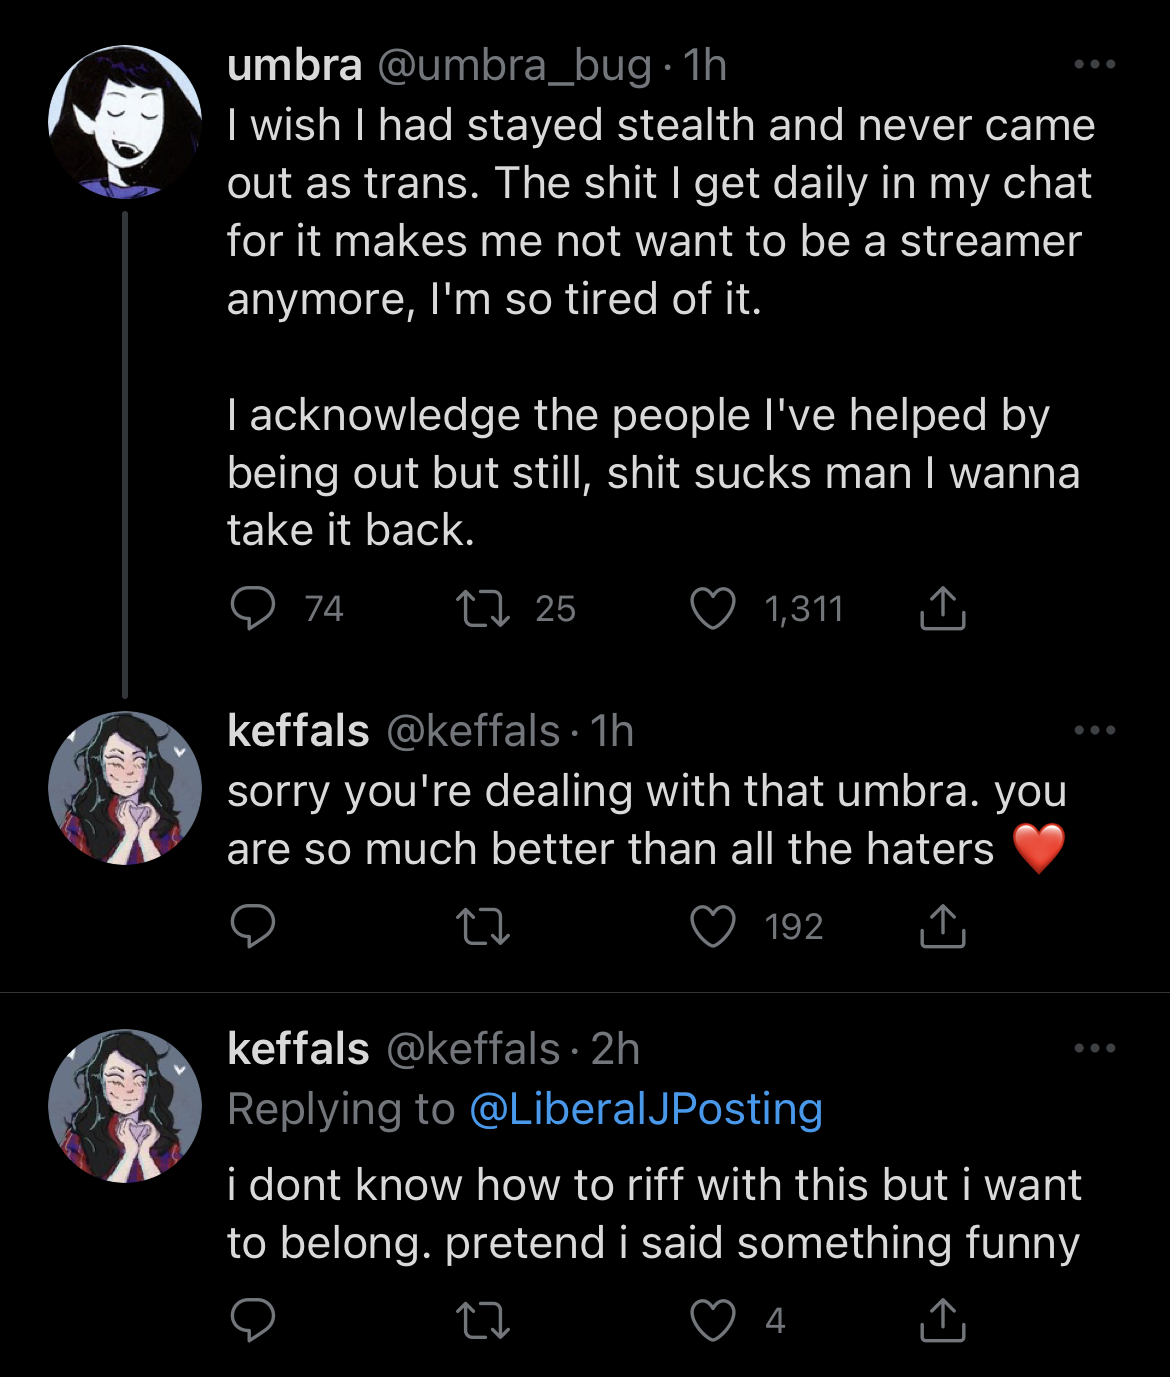Open more options on umbra's tweet
This screenshot has width=1170, height=1377.
[x=1095, y=65]
